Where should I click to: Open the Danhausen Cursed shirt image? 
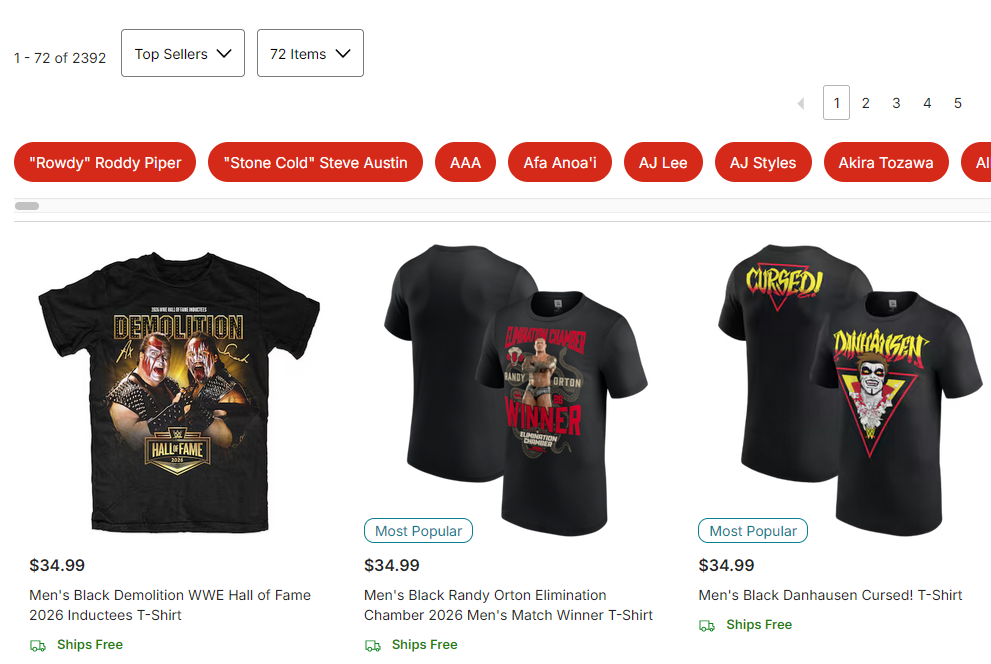pos(850,390)
